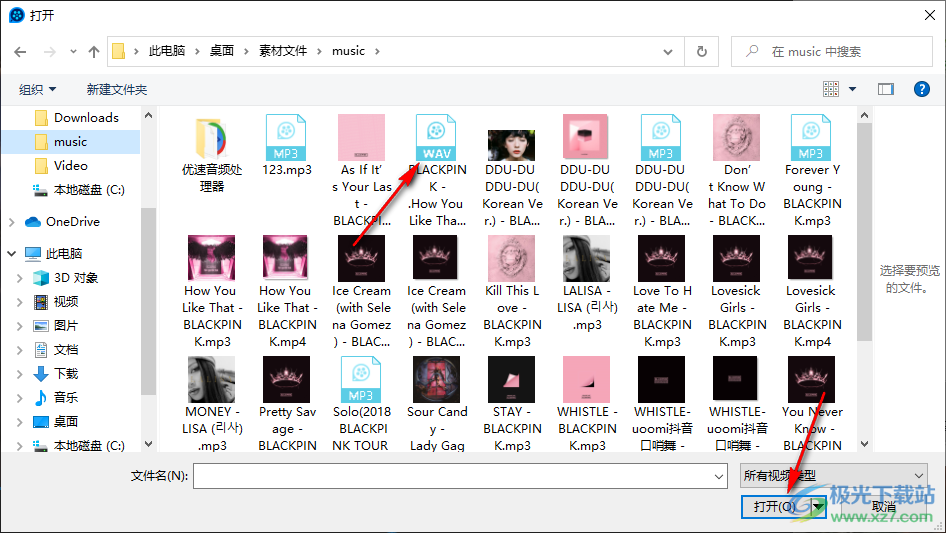Expand OneDrive tree node
Screen dimensions: 946x533
[x=12, y=222]
